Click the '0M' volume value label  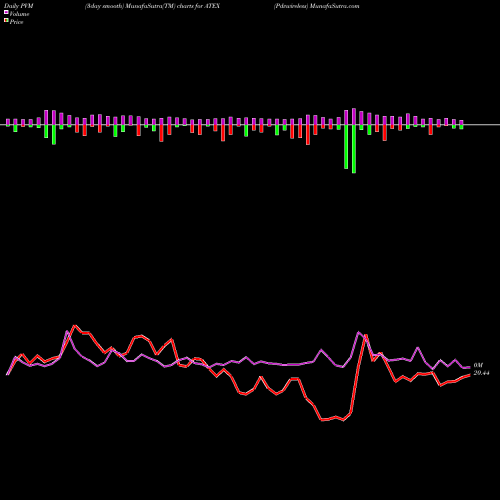click(x=478, y=366)
